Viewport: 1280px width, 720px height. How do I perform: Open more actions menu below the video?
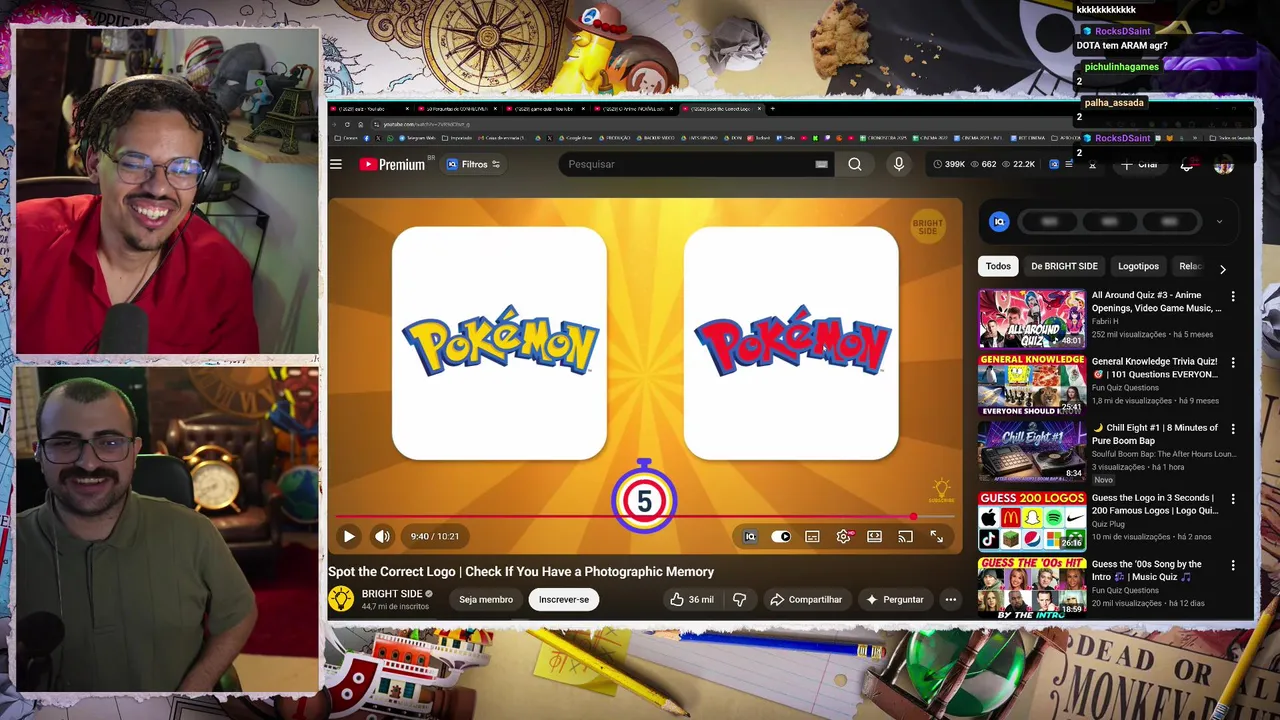(951, 599)
